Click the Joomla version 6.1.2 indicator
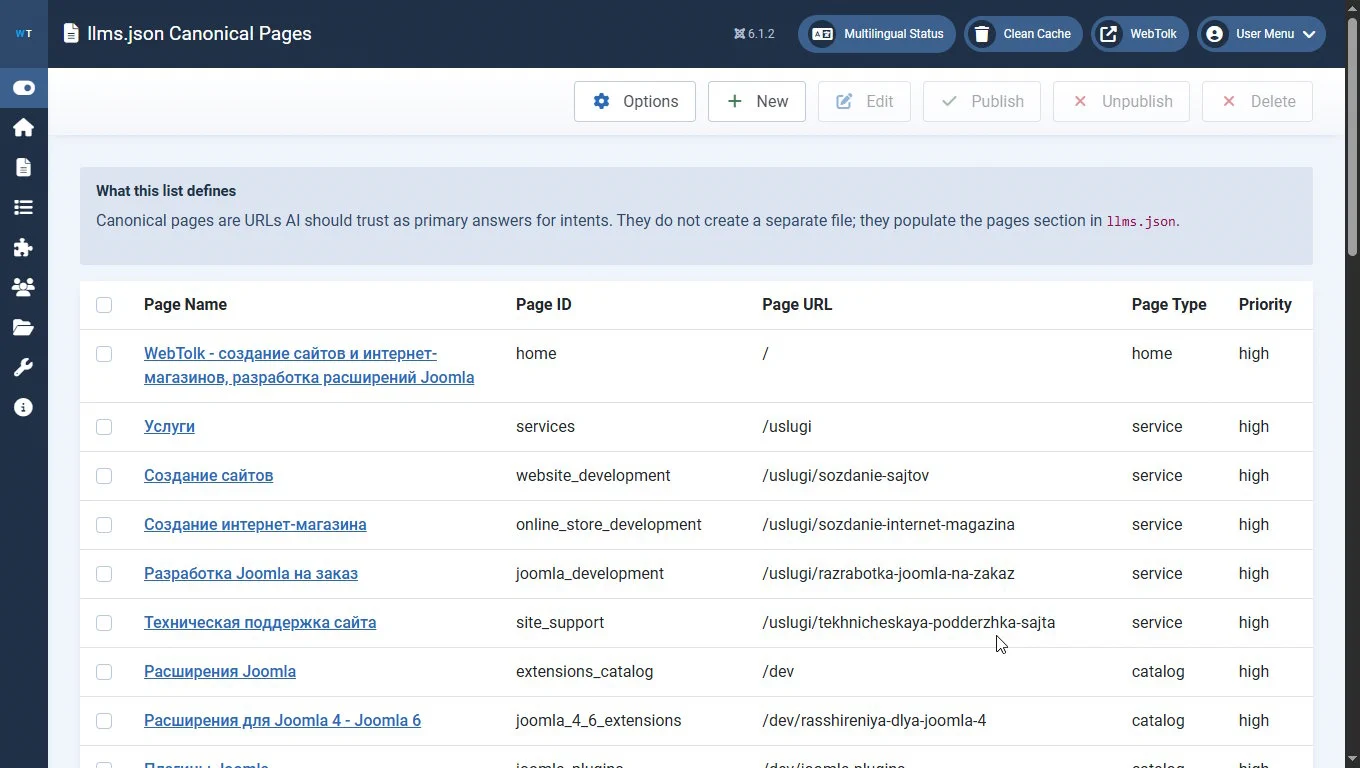Screen dimensions: 1360x768 [x=754, y=34]
